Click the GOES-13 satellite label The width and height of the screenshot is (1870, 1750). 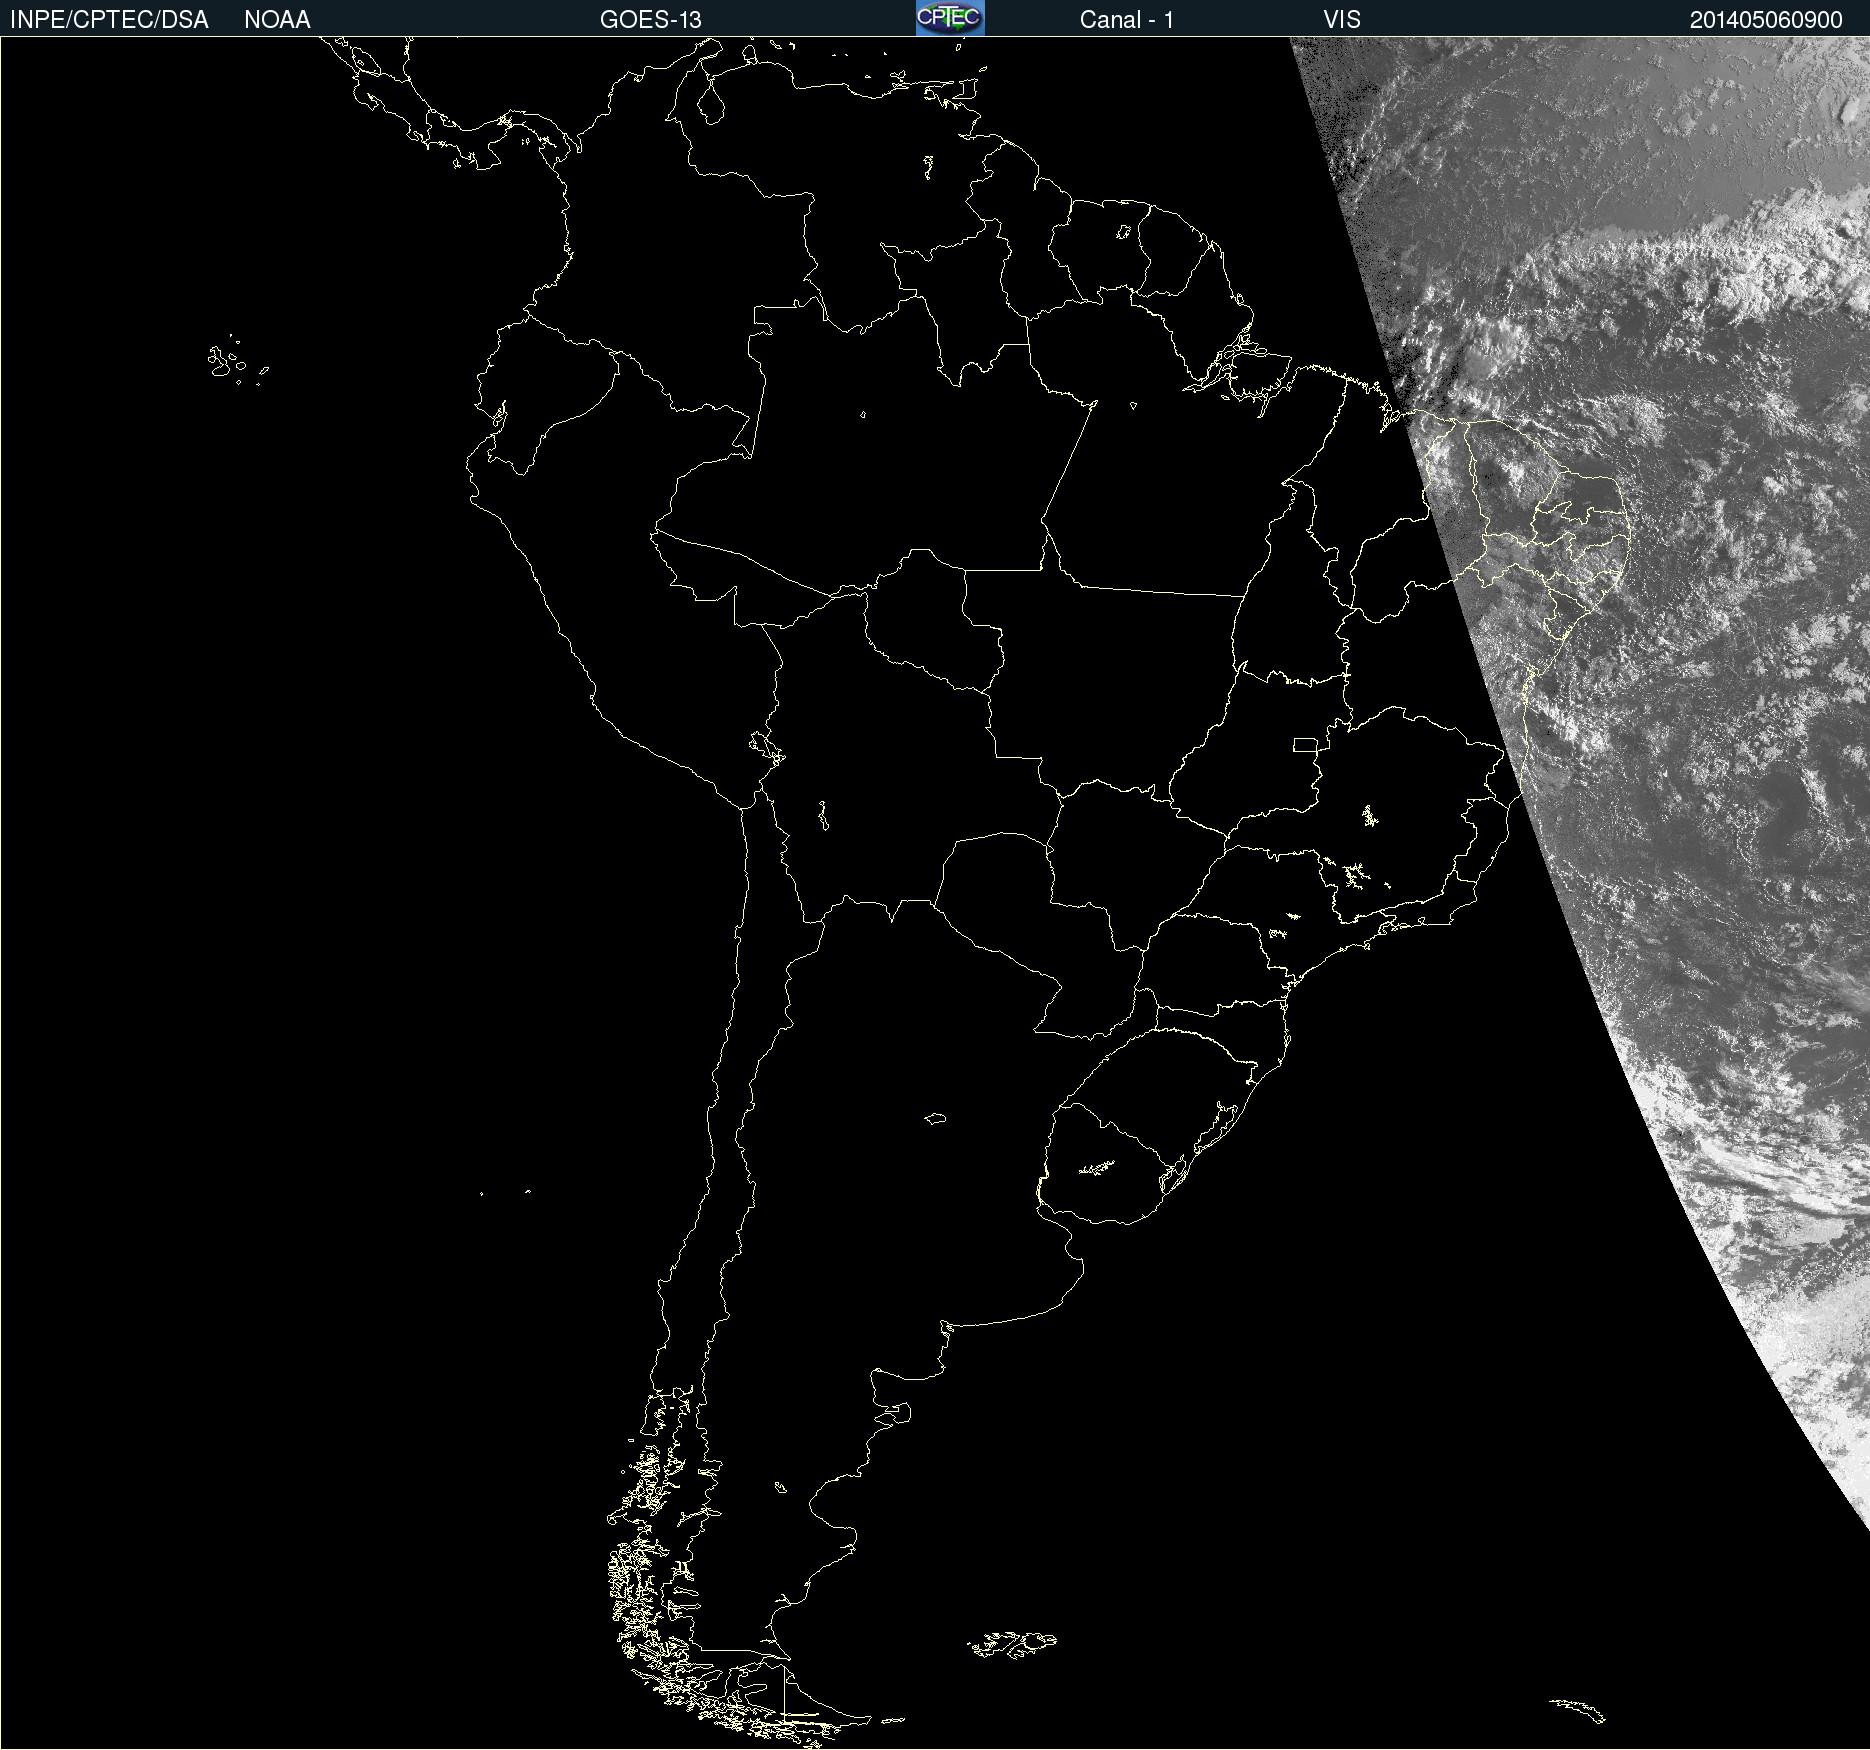tap(650, 20)
